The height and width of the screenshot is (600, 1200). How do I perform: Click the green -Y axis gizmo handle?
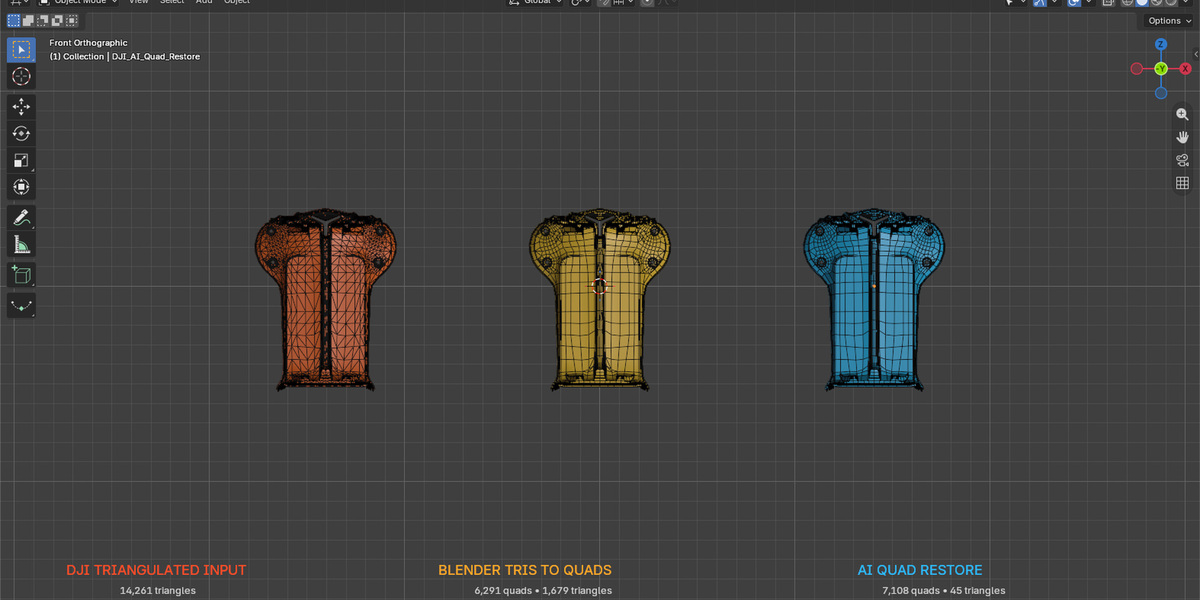pos(1161,69)
